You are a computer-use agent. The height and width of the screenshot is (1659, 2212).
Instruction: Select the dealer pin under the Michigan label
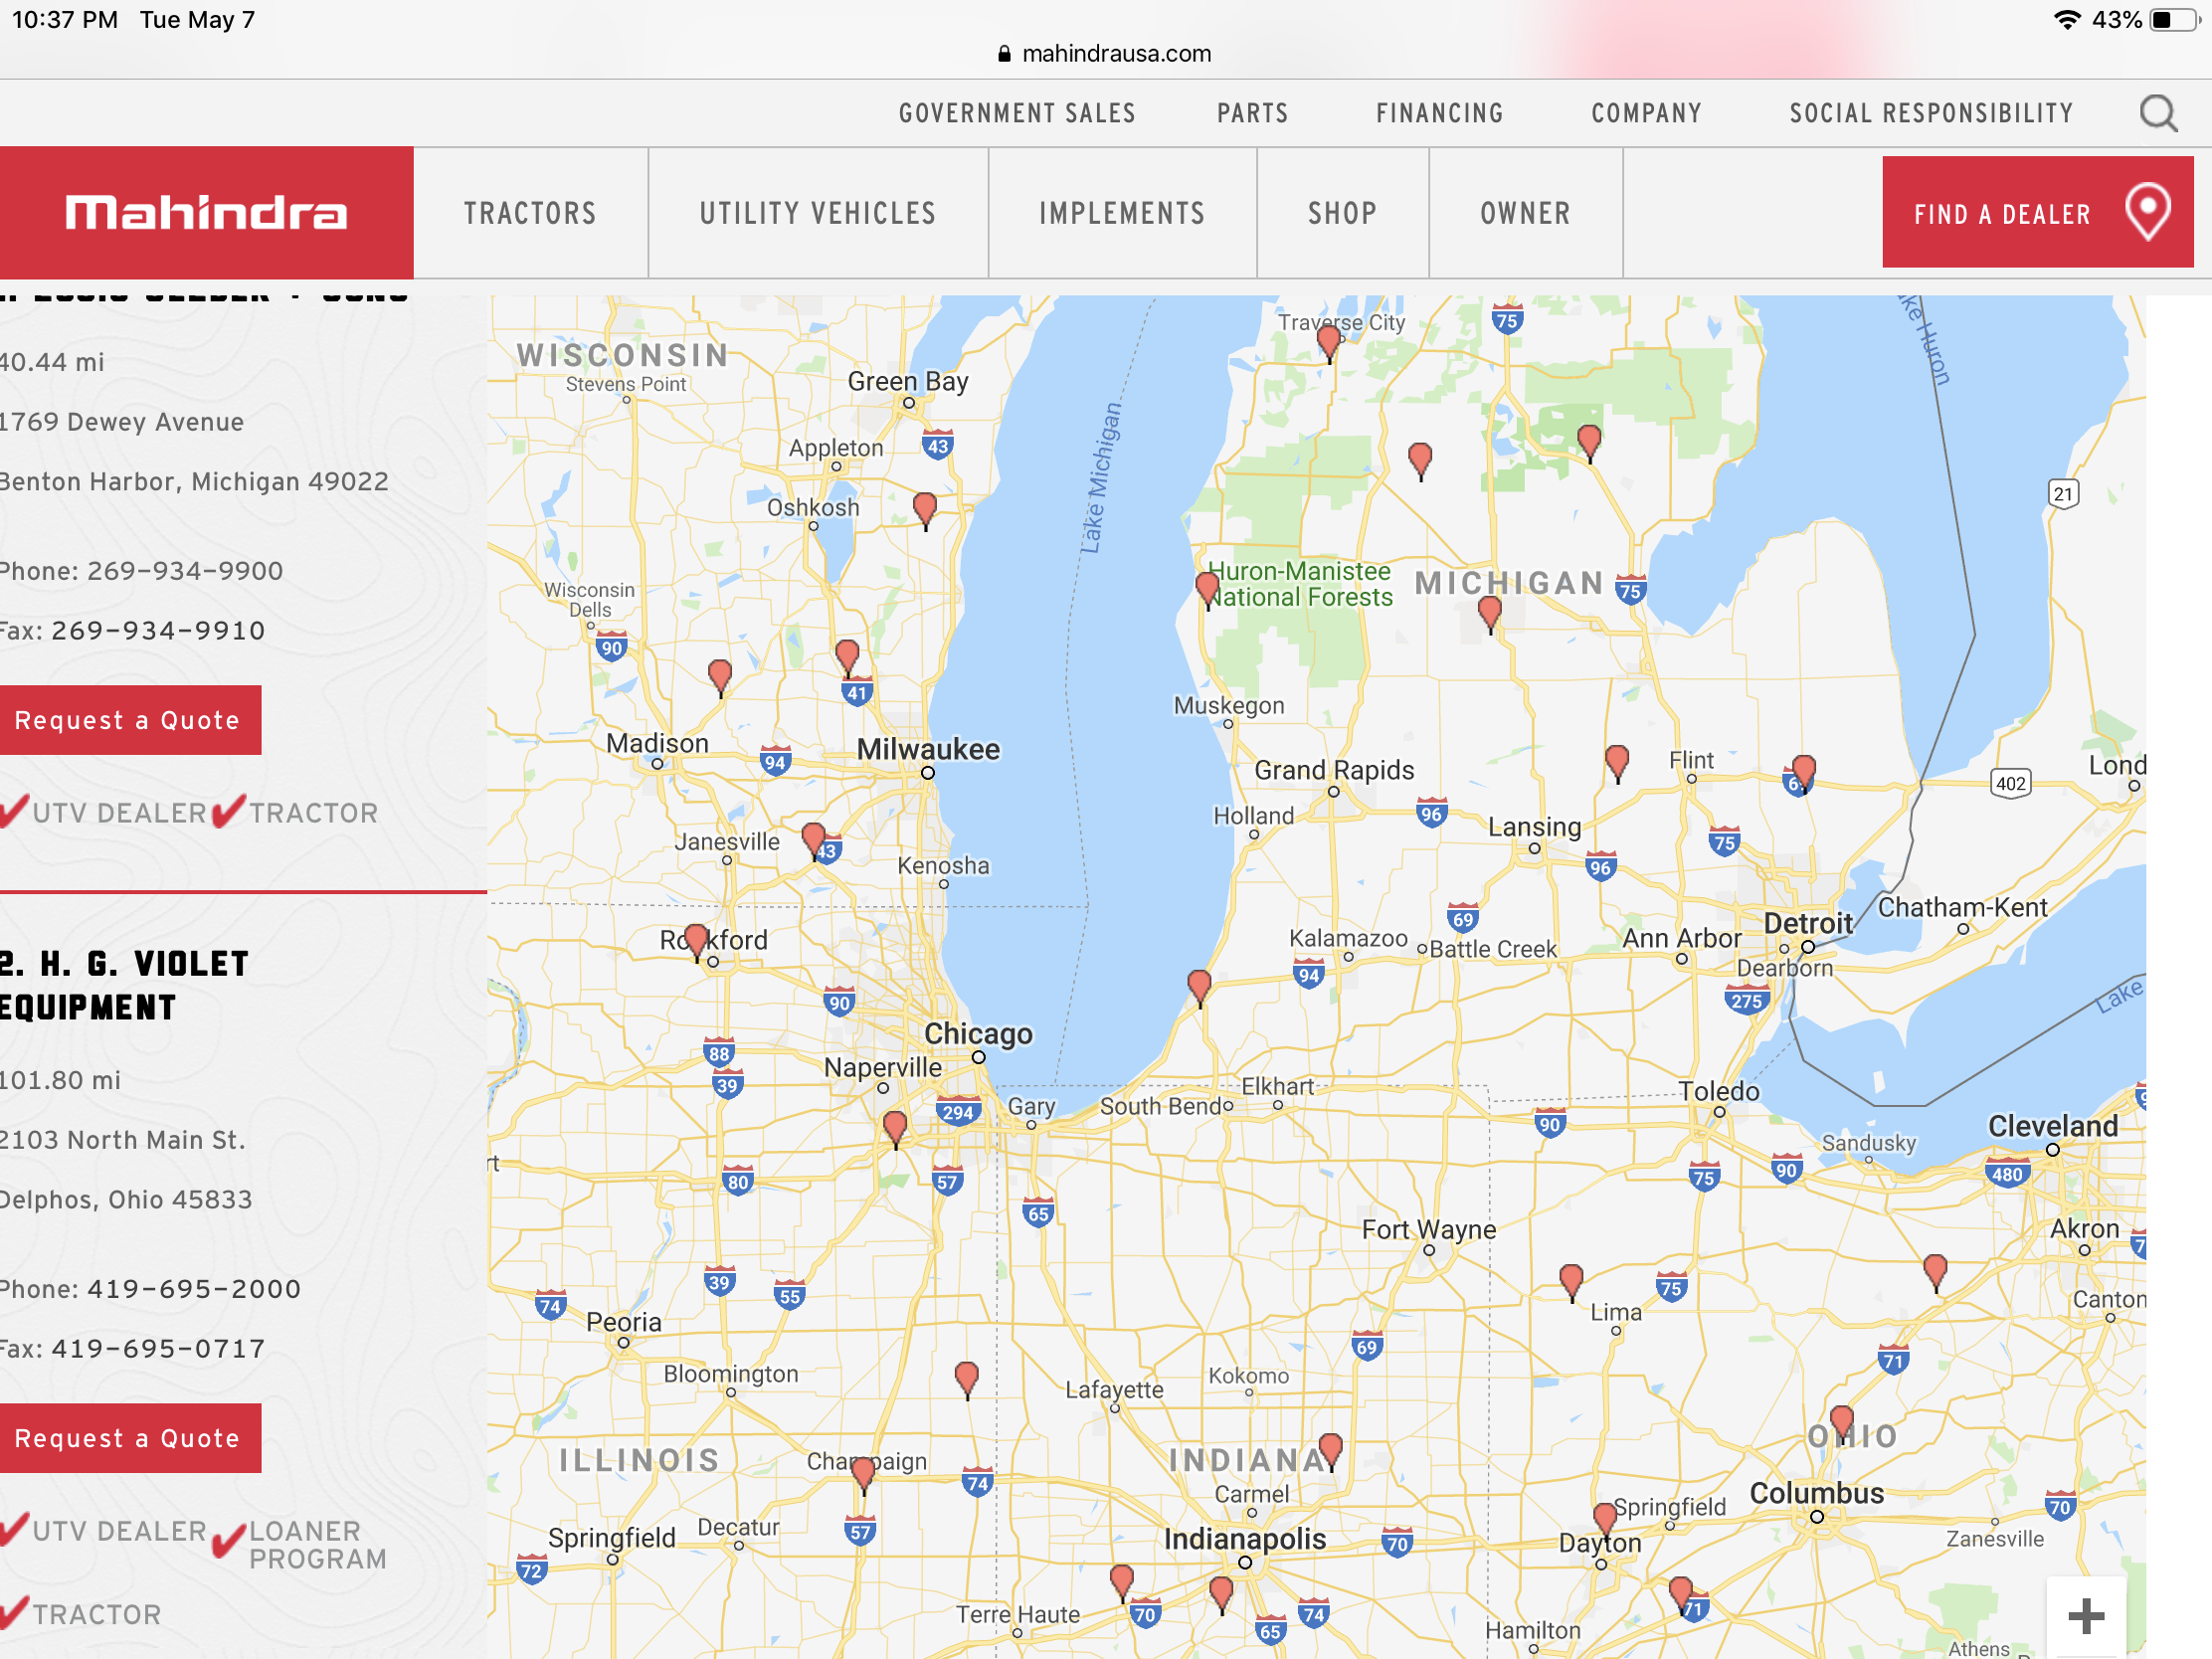point(1489,615)
